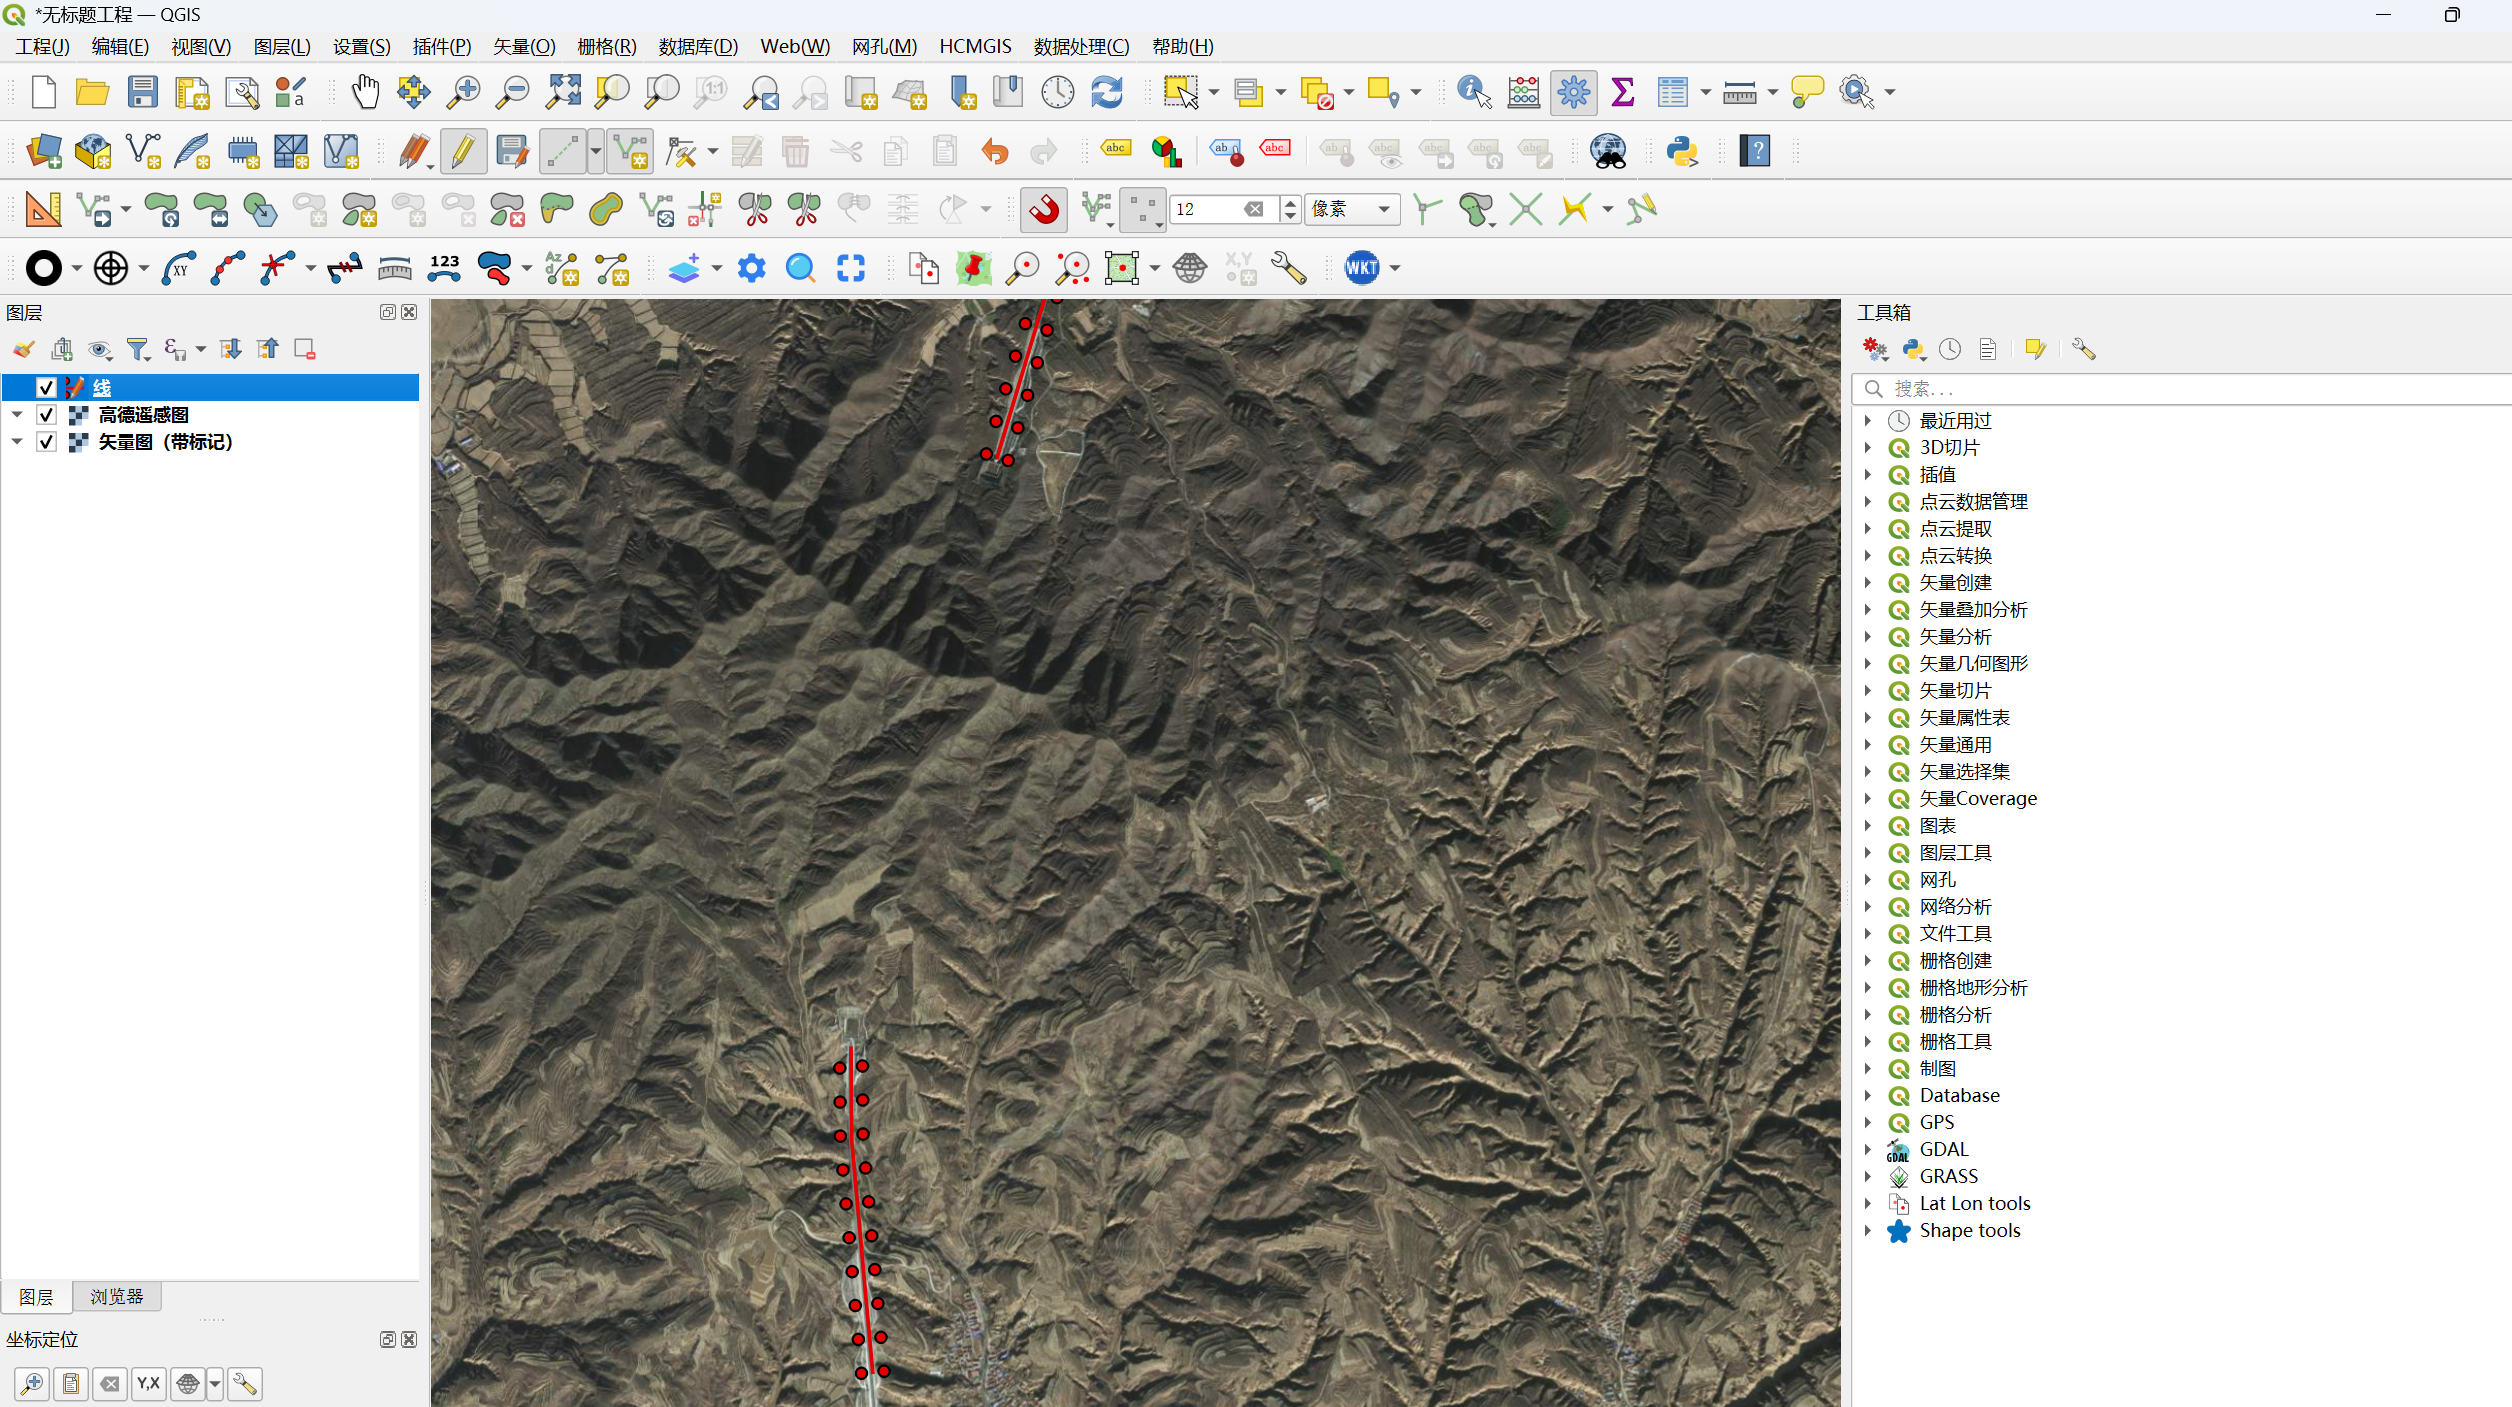Viewport: 2512px width, 1407px height.
Task: Open the 栅格(R) menu
Action: [606, 46]
